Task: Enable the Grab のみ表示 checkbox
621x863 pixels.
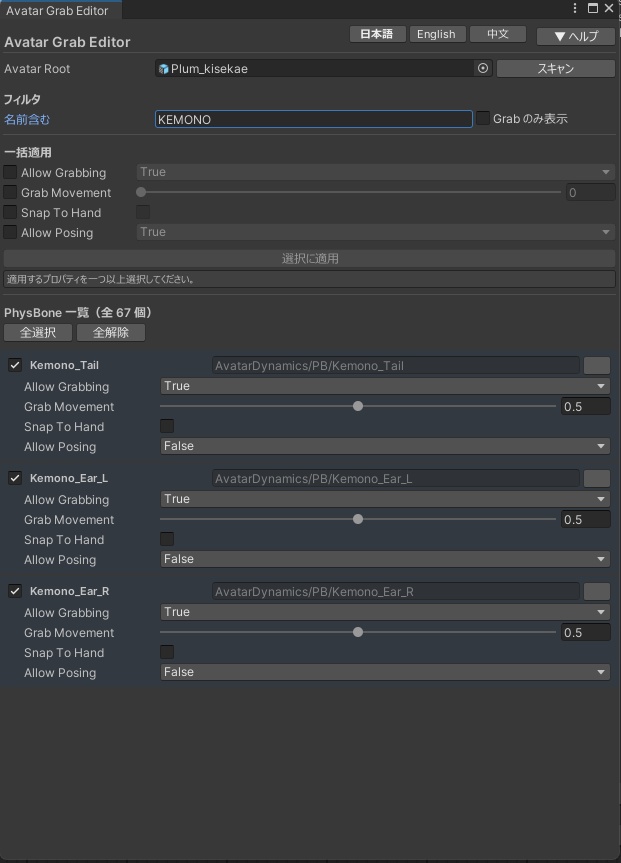Action: tap(483, 118)
